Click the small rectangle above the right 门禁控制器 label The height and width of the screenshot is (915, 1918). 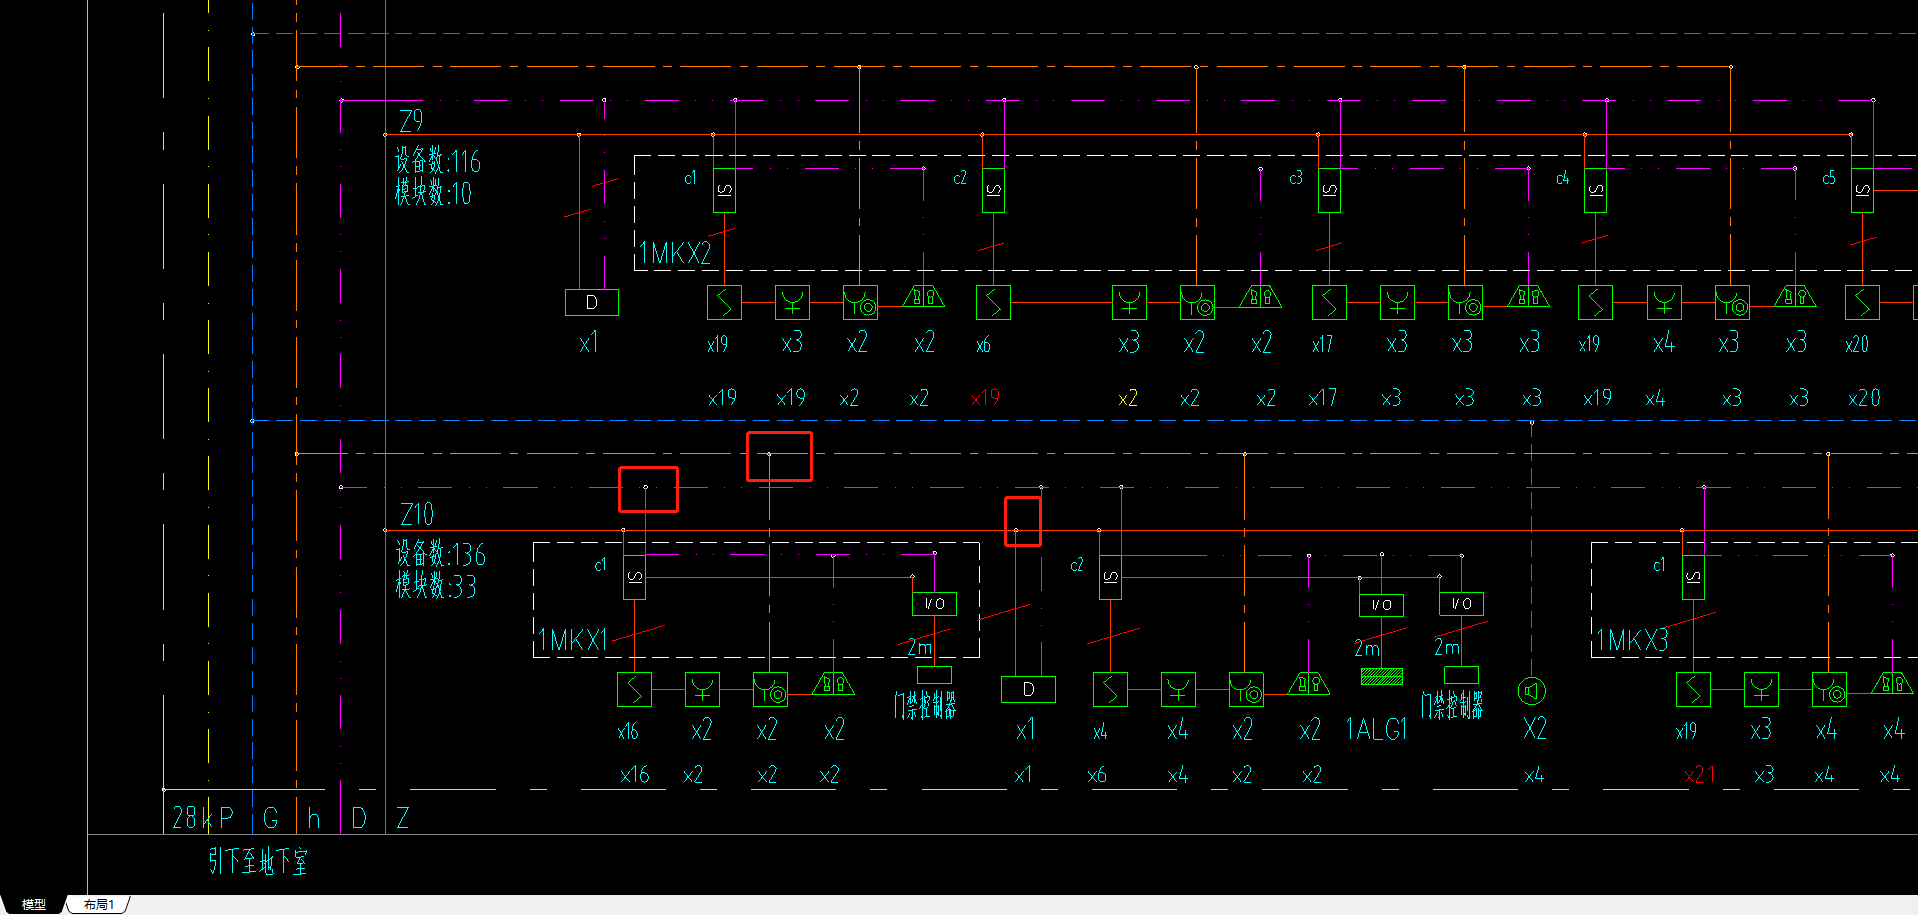point(1461,675)
